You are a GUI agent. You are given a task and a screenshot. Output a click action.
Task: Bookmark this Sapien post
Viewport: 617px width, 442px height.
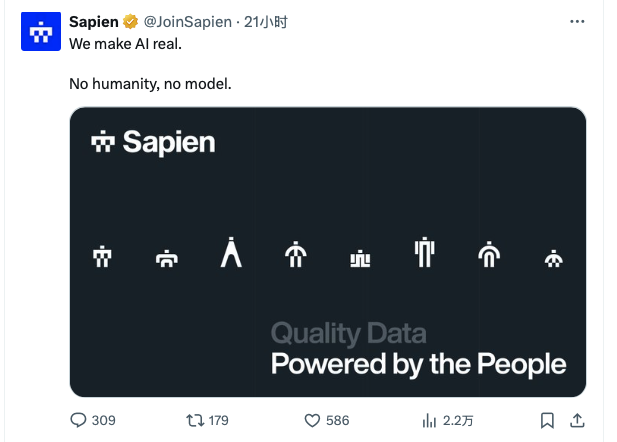point(547,420)
